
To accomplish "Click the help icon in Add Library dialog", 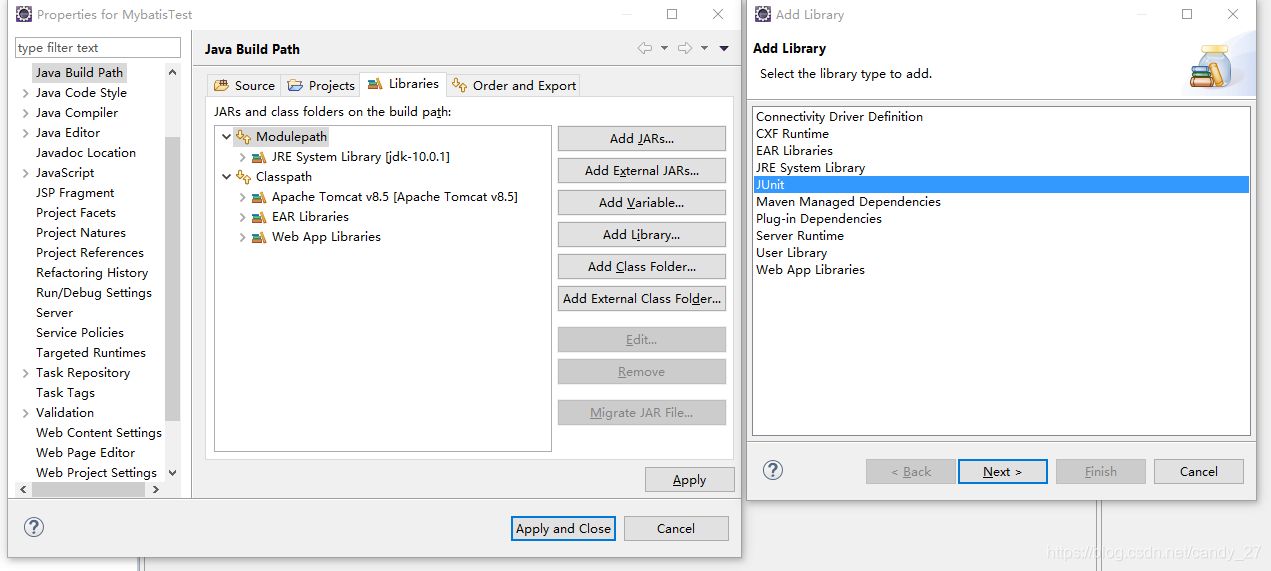I will [x=773, y=470].
